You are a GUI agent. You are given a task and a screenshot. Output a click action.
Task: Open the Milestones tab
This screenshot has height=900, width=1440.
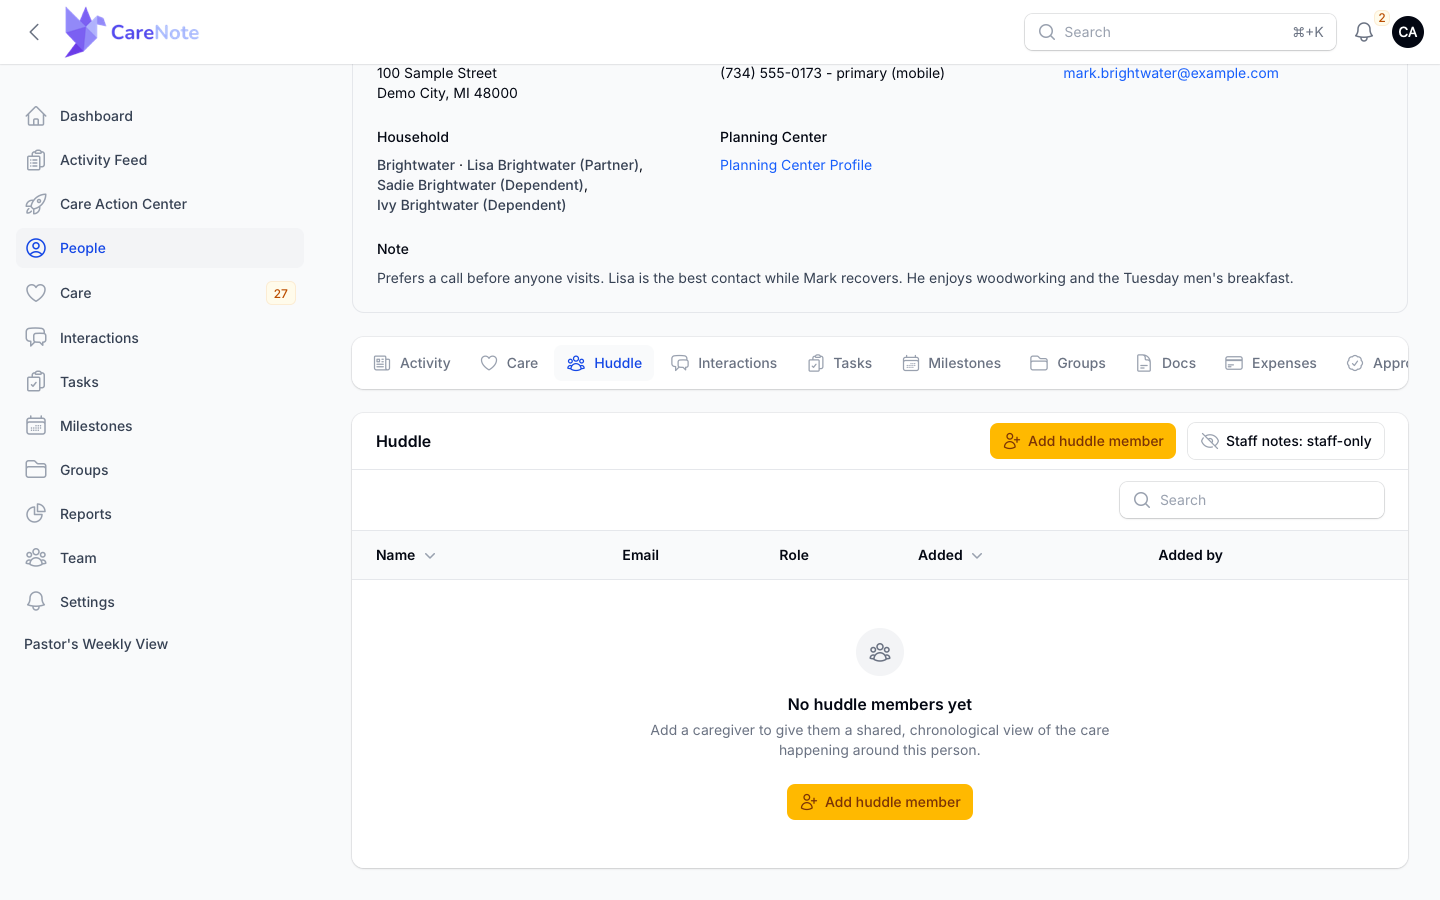pyautogui.click(x=951, y=363)
